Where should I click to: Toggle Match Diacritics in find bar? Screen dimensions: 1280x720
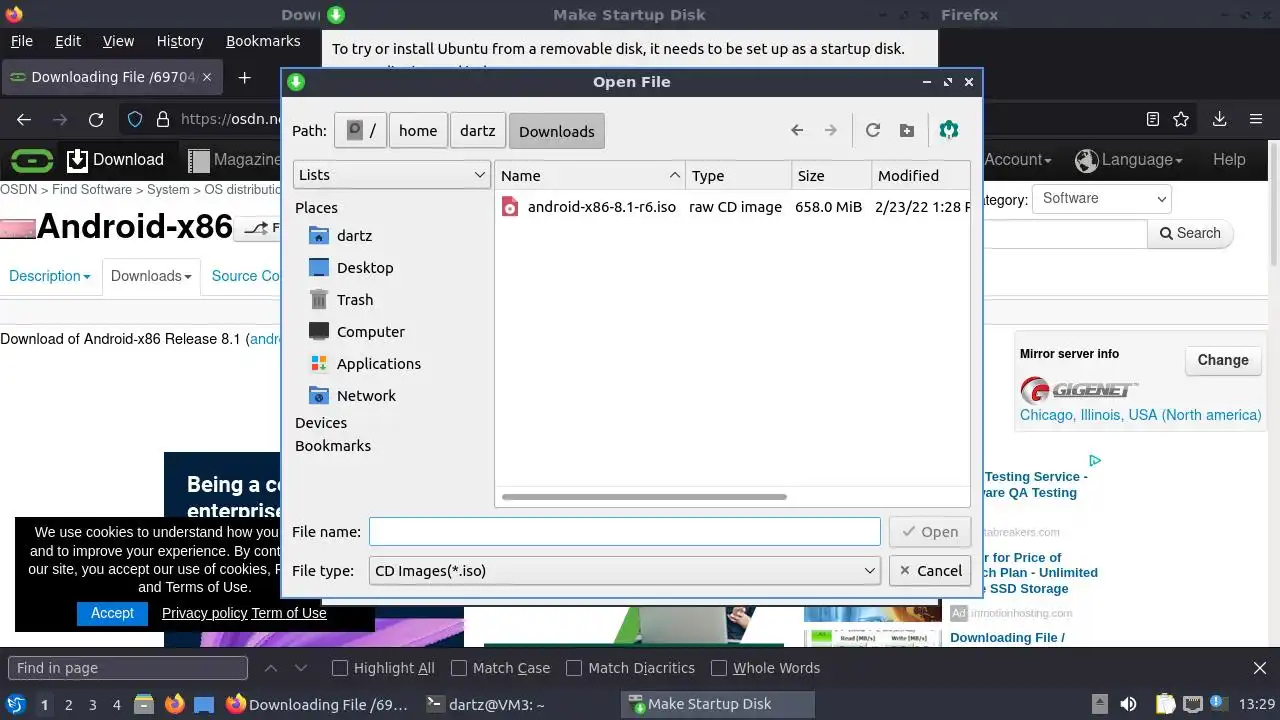tap(630, 668)
